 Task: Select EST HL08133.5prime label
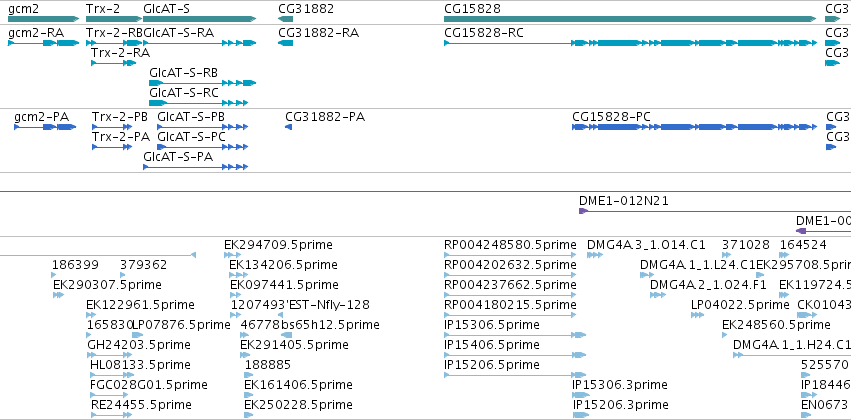tap(141, 365)
